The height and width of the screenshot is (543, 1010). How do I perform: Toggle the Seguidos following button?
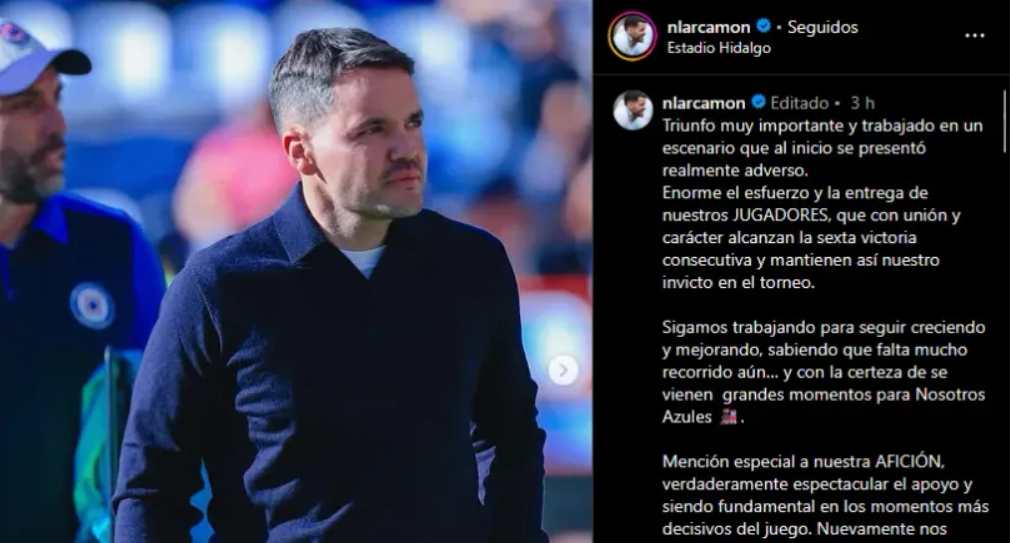point(823,27)
